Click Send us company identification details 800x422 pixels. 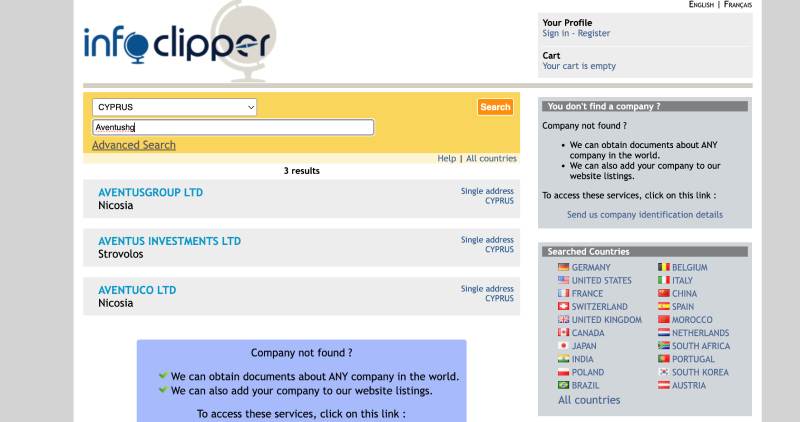tap(644, 214)
